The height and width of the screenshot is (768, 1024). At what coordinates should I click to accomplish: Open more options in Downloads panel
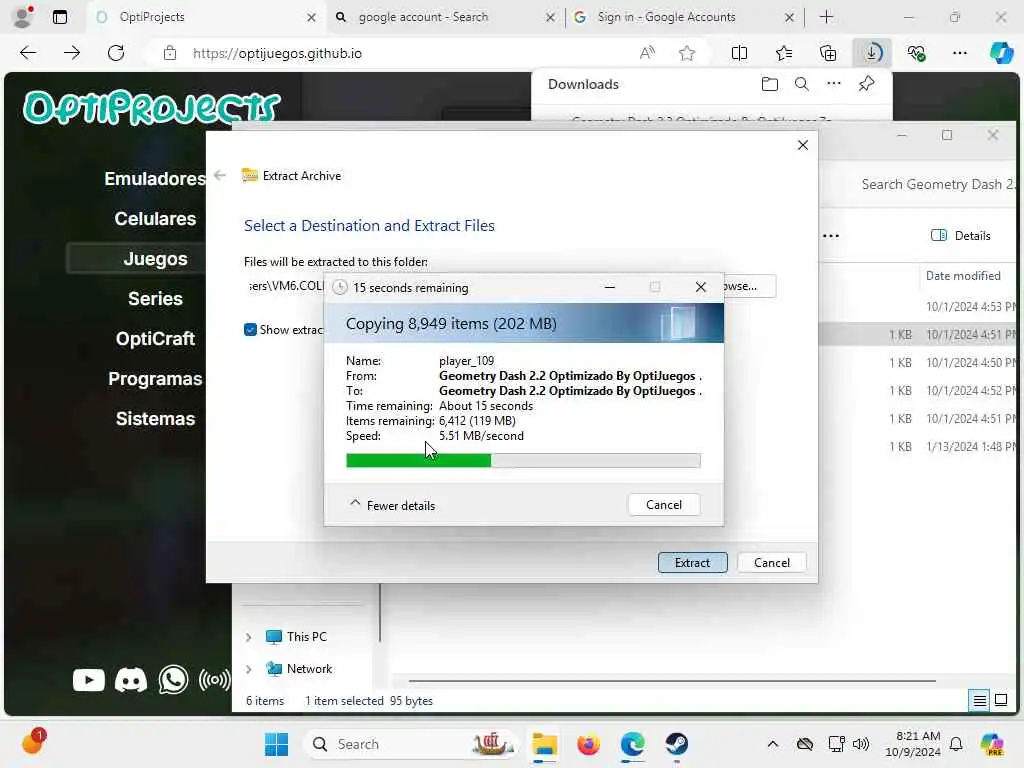pyautogui.click(x=834, y=84)
